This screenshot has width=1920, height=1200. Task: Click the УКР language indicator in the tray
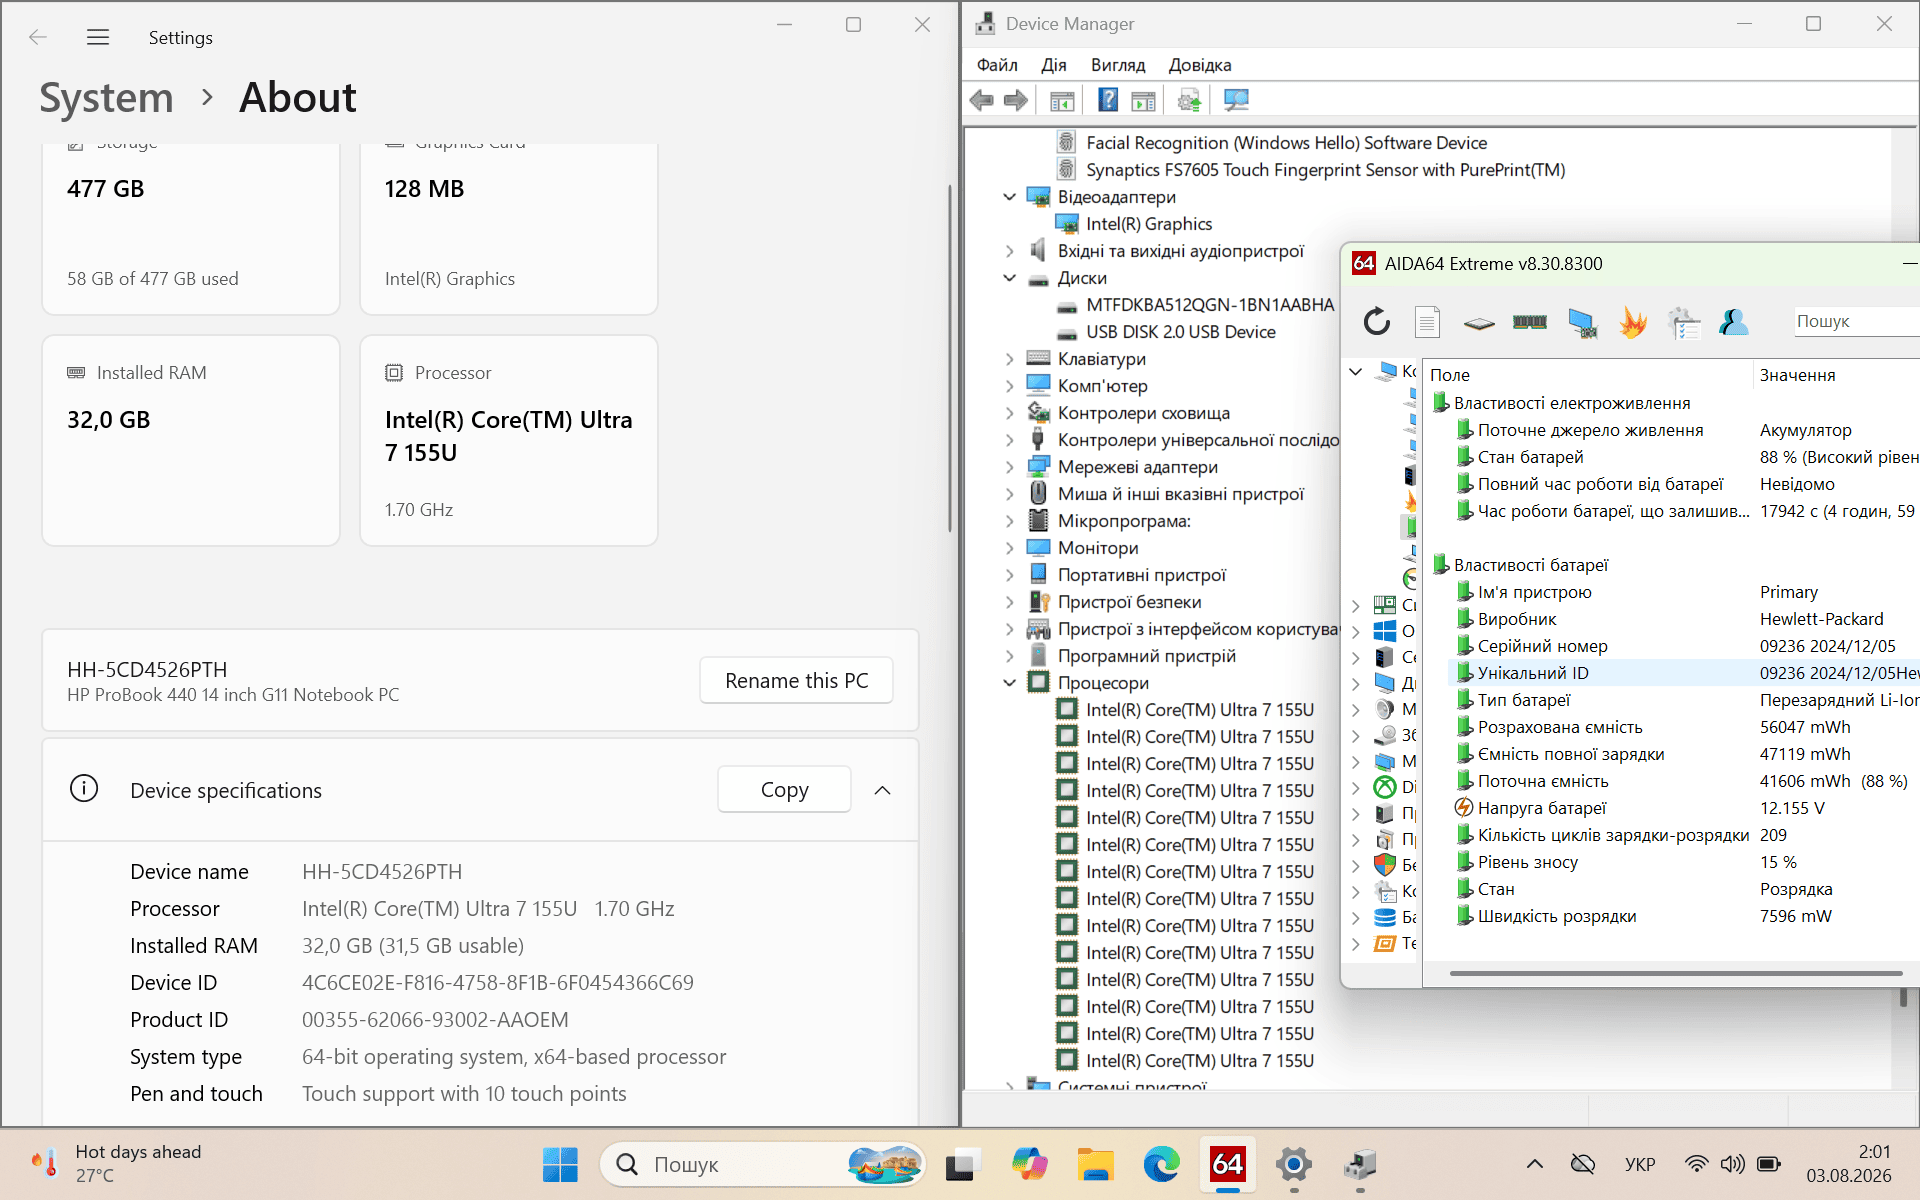(1640, 1164)
